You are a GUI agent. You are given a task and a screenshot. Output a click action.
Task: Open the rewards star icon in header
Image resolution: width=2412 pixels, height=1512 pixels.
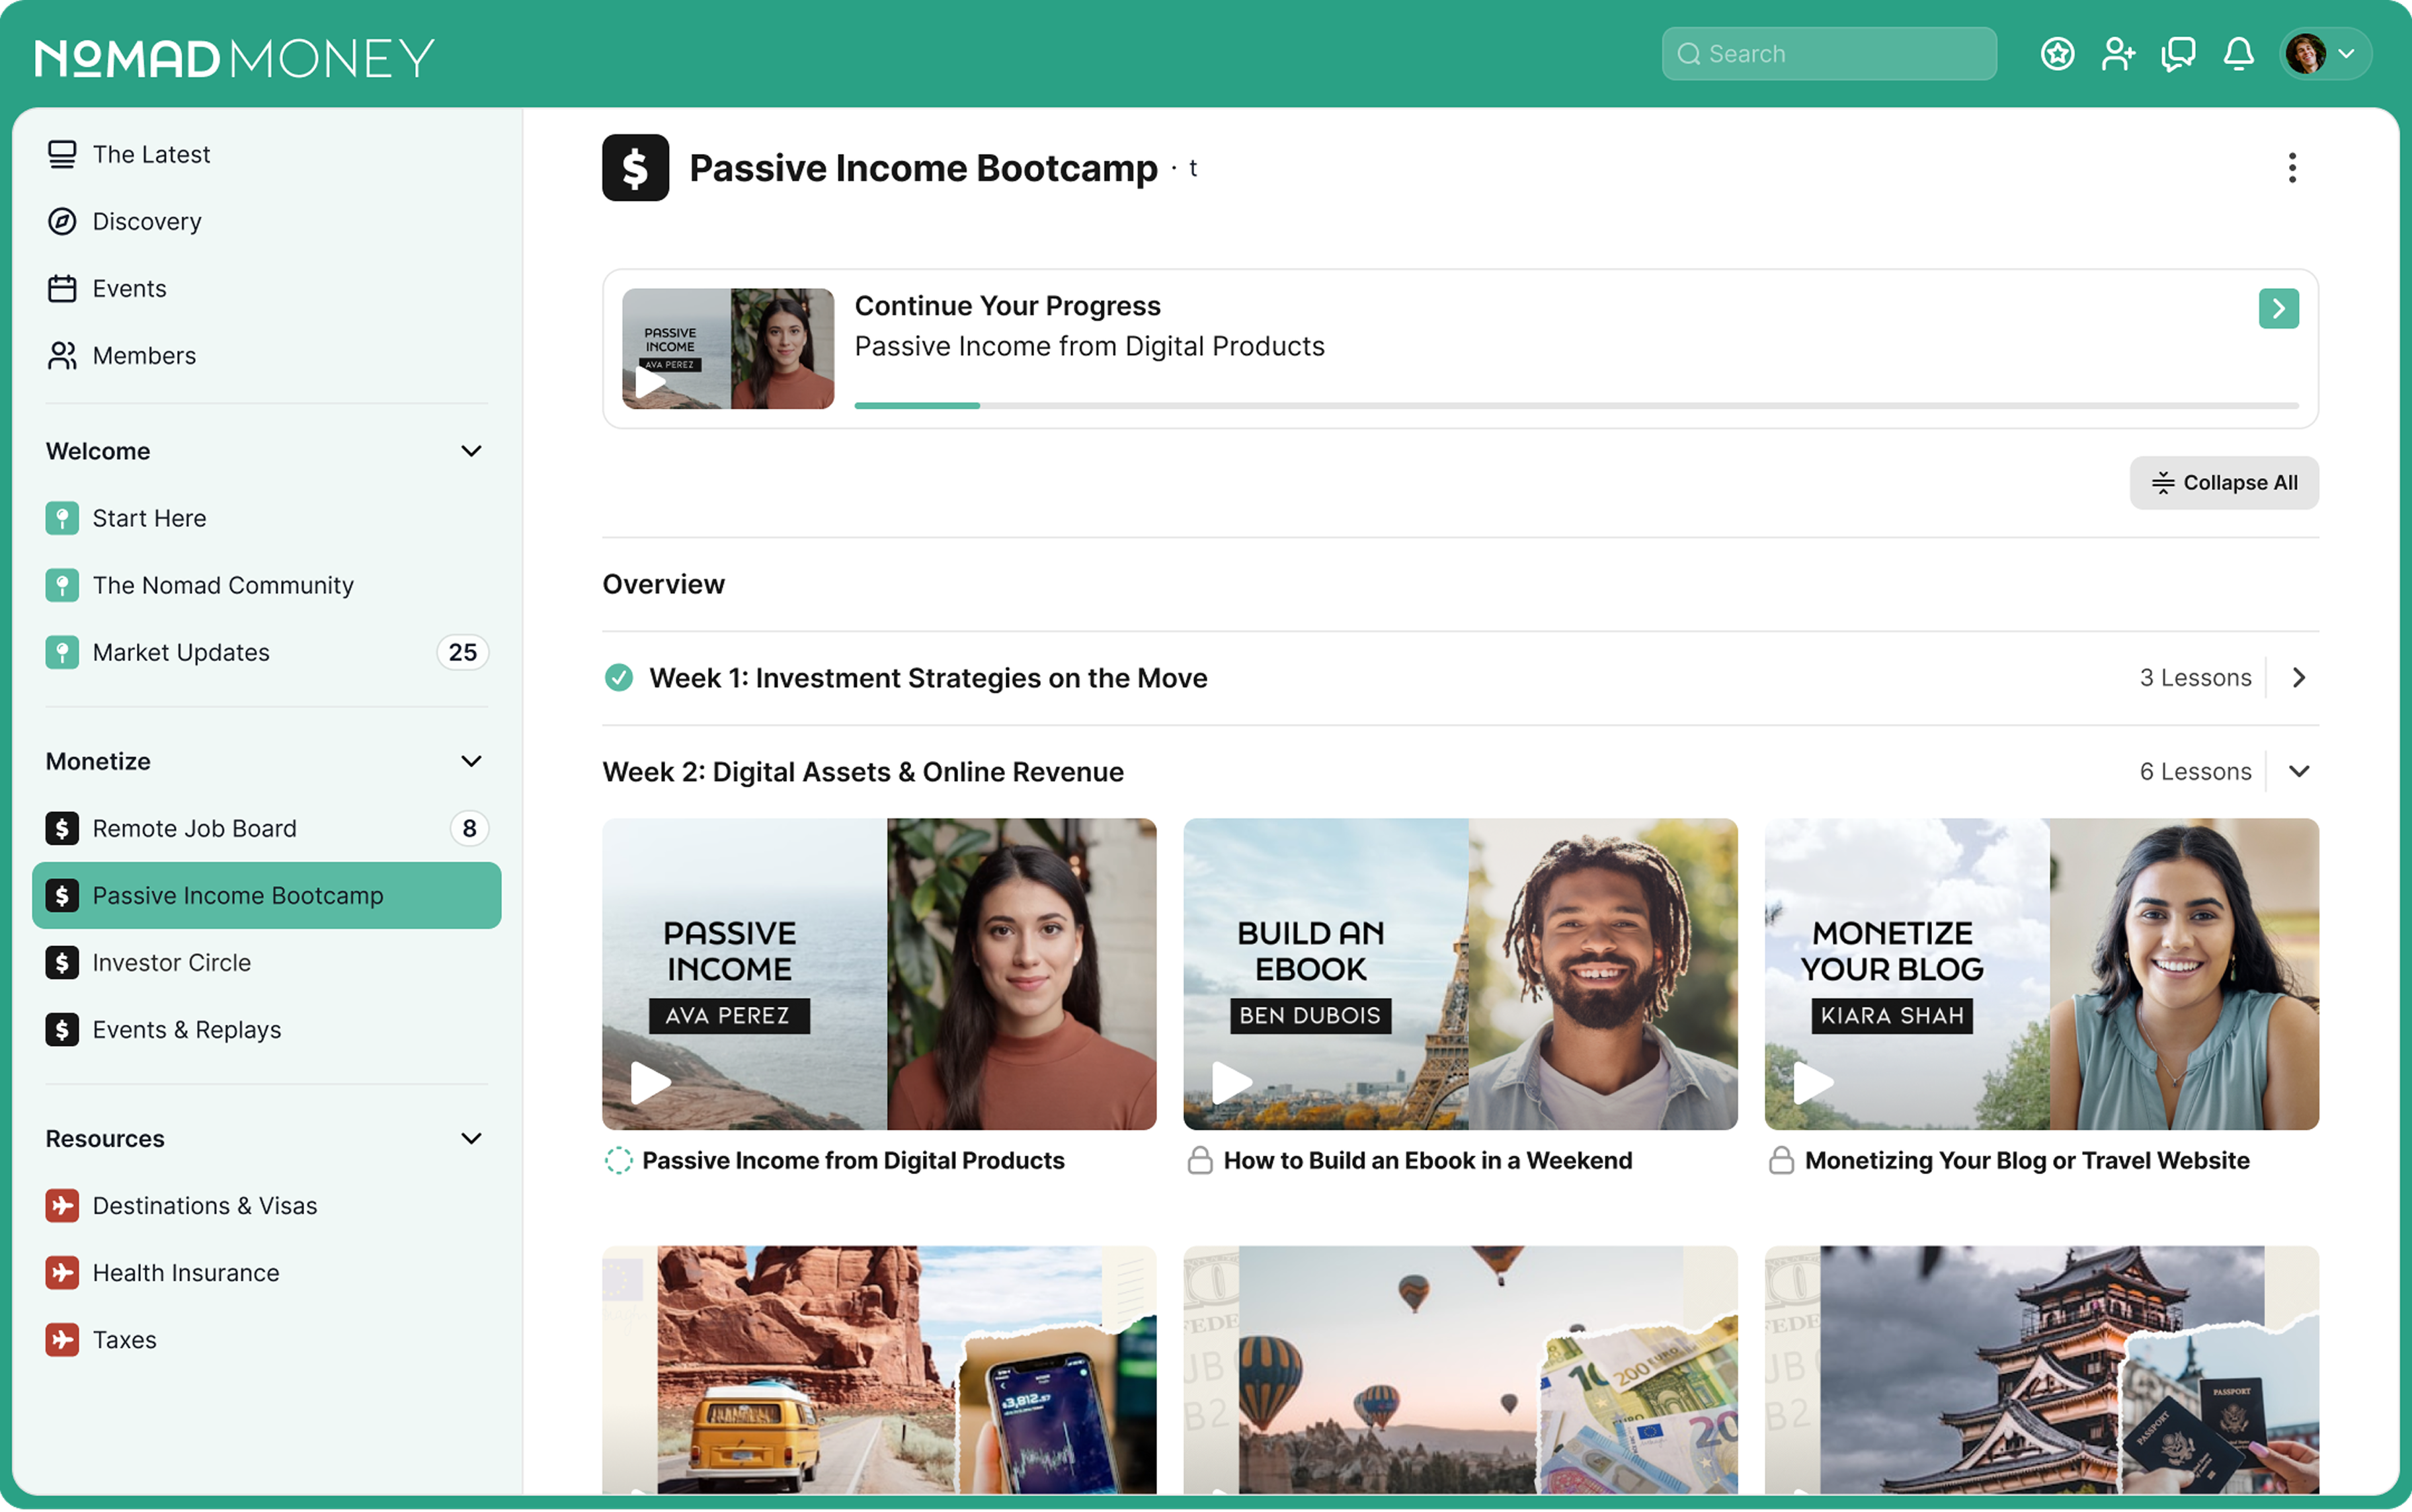[x=2057, y=54]
